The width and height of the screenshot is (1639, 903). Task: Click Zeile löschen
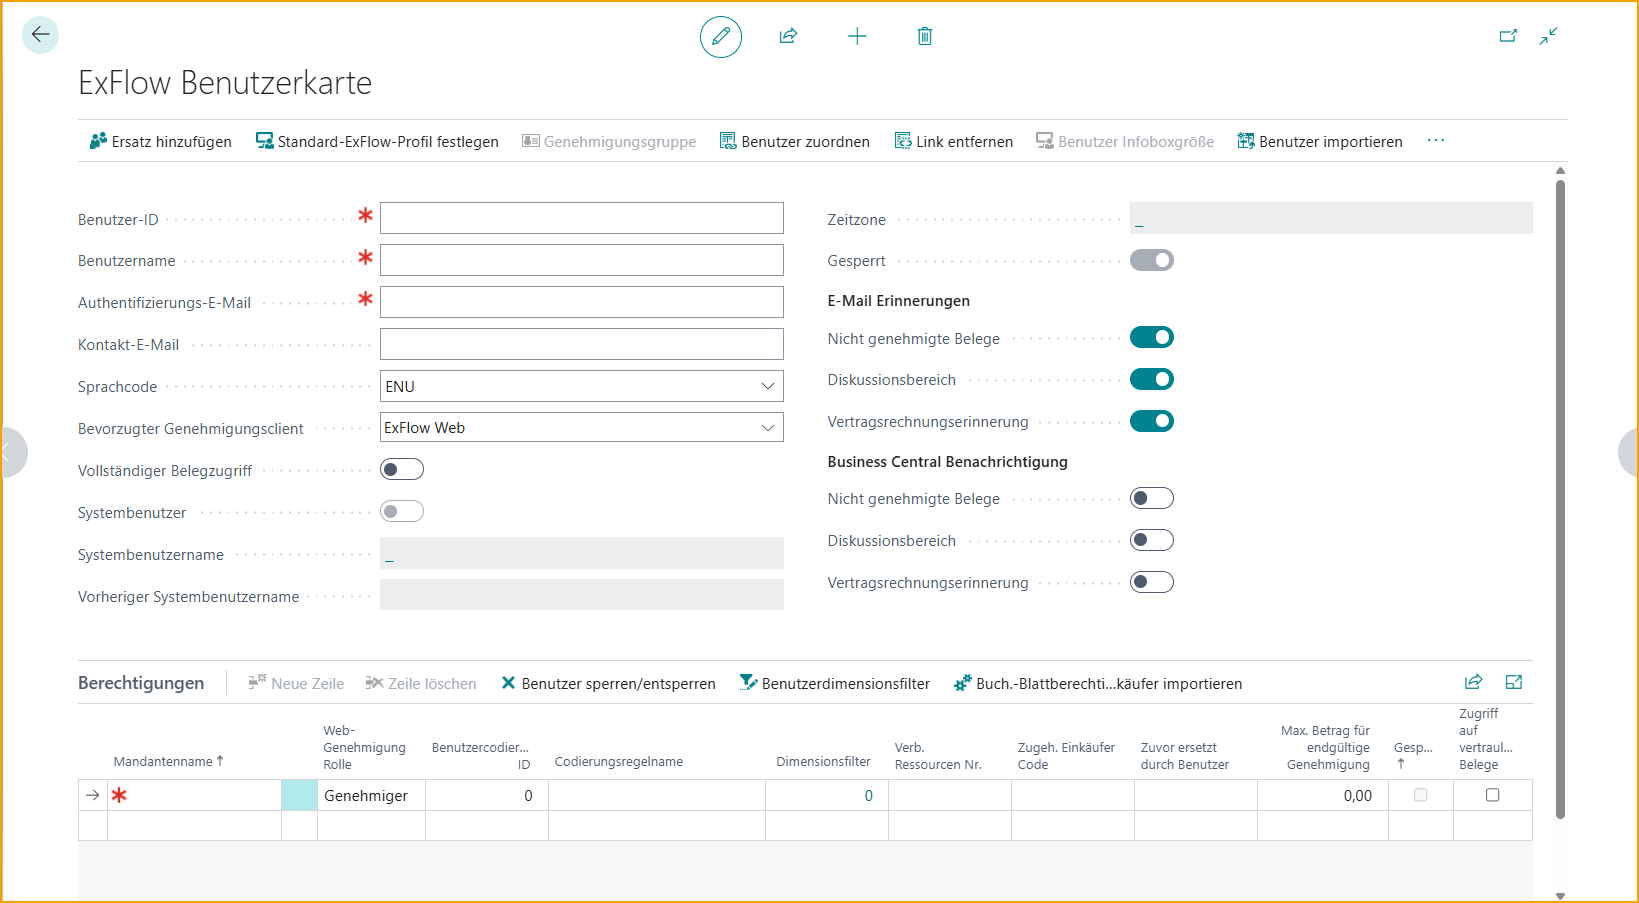[x=421, y=684]
